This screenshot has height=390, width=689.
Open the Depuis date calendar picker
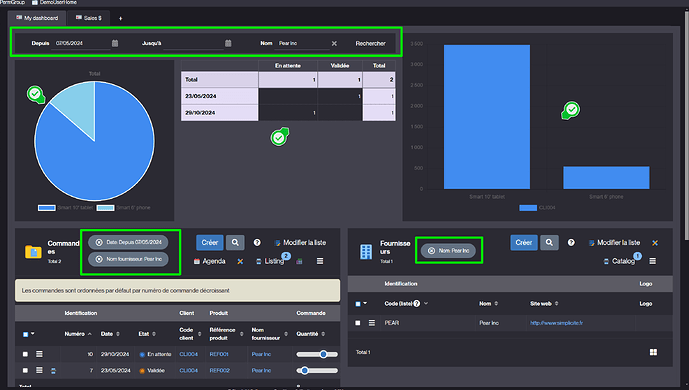point(115,43)
